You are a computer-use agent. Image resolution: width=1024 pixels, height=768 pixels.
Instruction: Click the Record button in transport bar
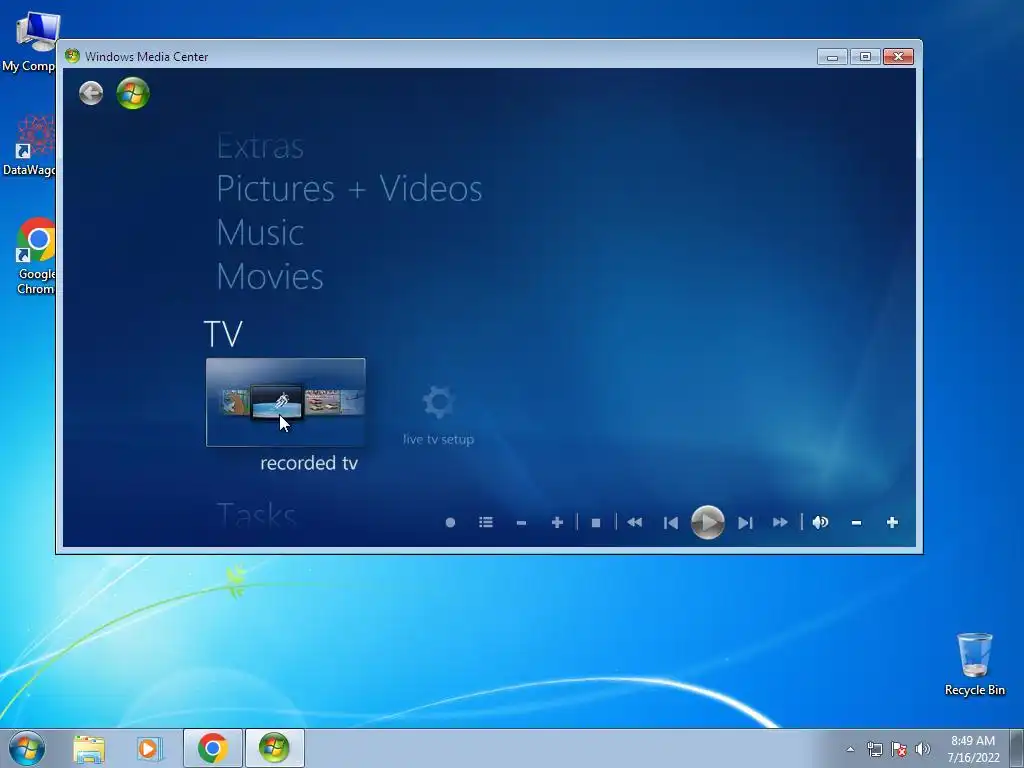coord(450,522)
